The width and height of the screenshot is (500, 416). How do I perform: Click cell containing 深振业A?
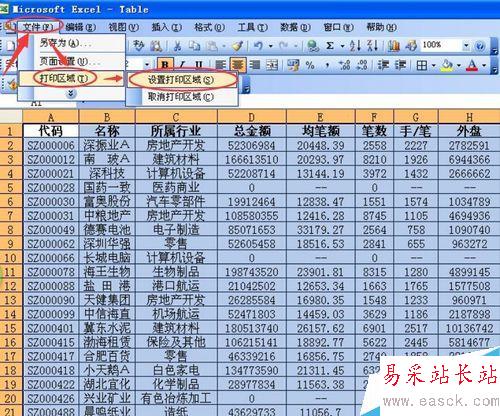[107, 145]
